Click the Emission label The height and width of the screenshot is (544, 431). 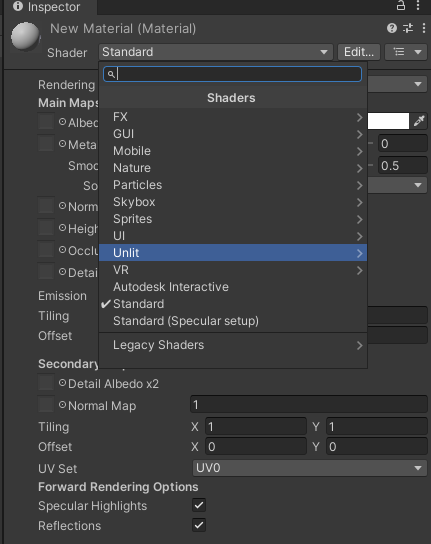(62, 296)
